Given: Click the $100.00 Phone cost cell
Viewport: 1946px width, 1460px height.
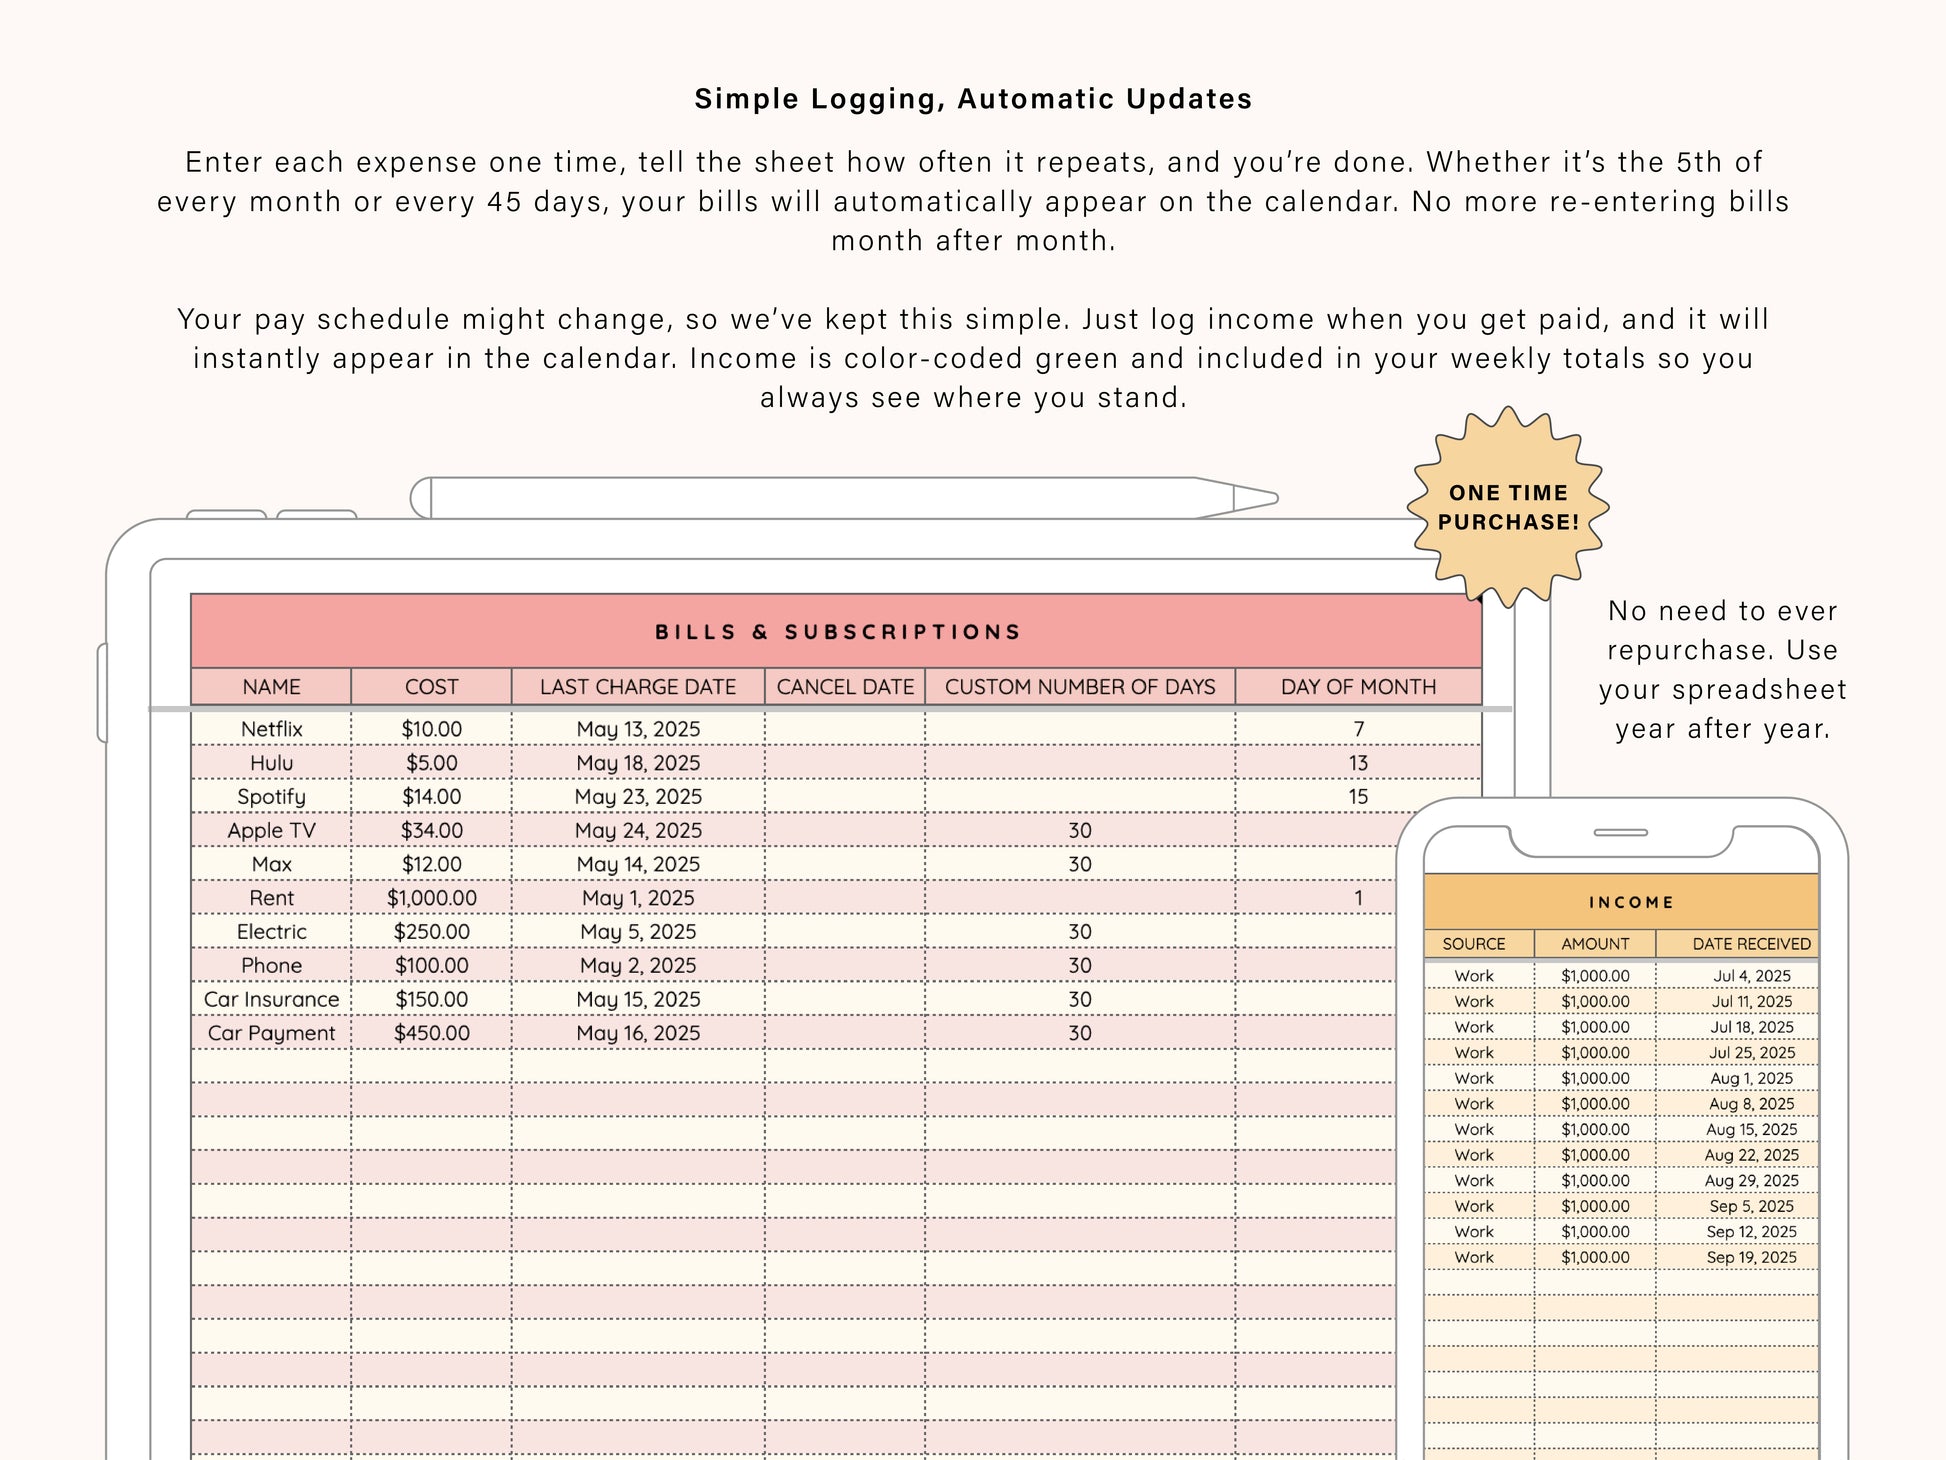Looking at the screenshot, I should click(x=431, y=966).
